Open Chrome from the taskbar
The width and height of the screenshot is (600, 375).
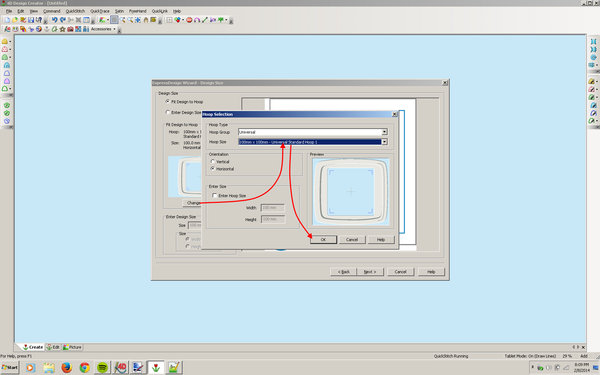tap(85, 367)
